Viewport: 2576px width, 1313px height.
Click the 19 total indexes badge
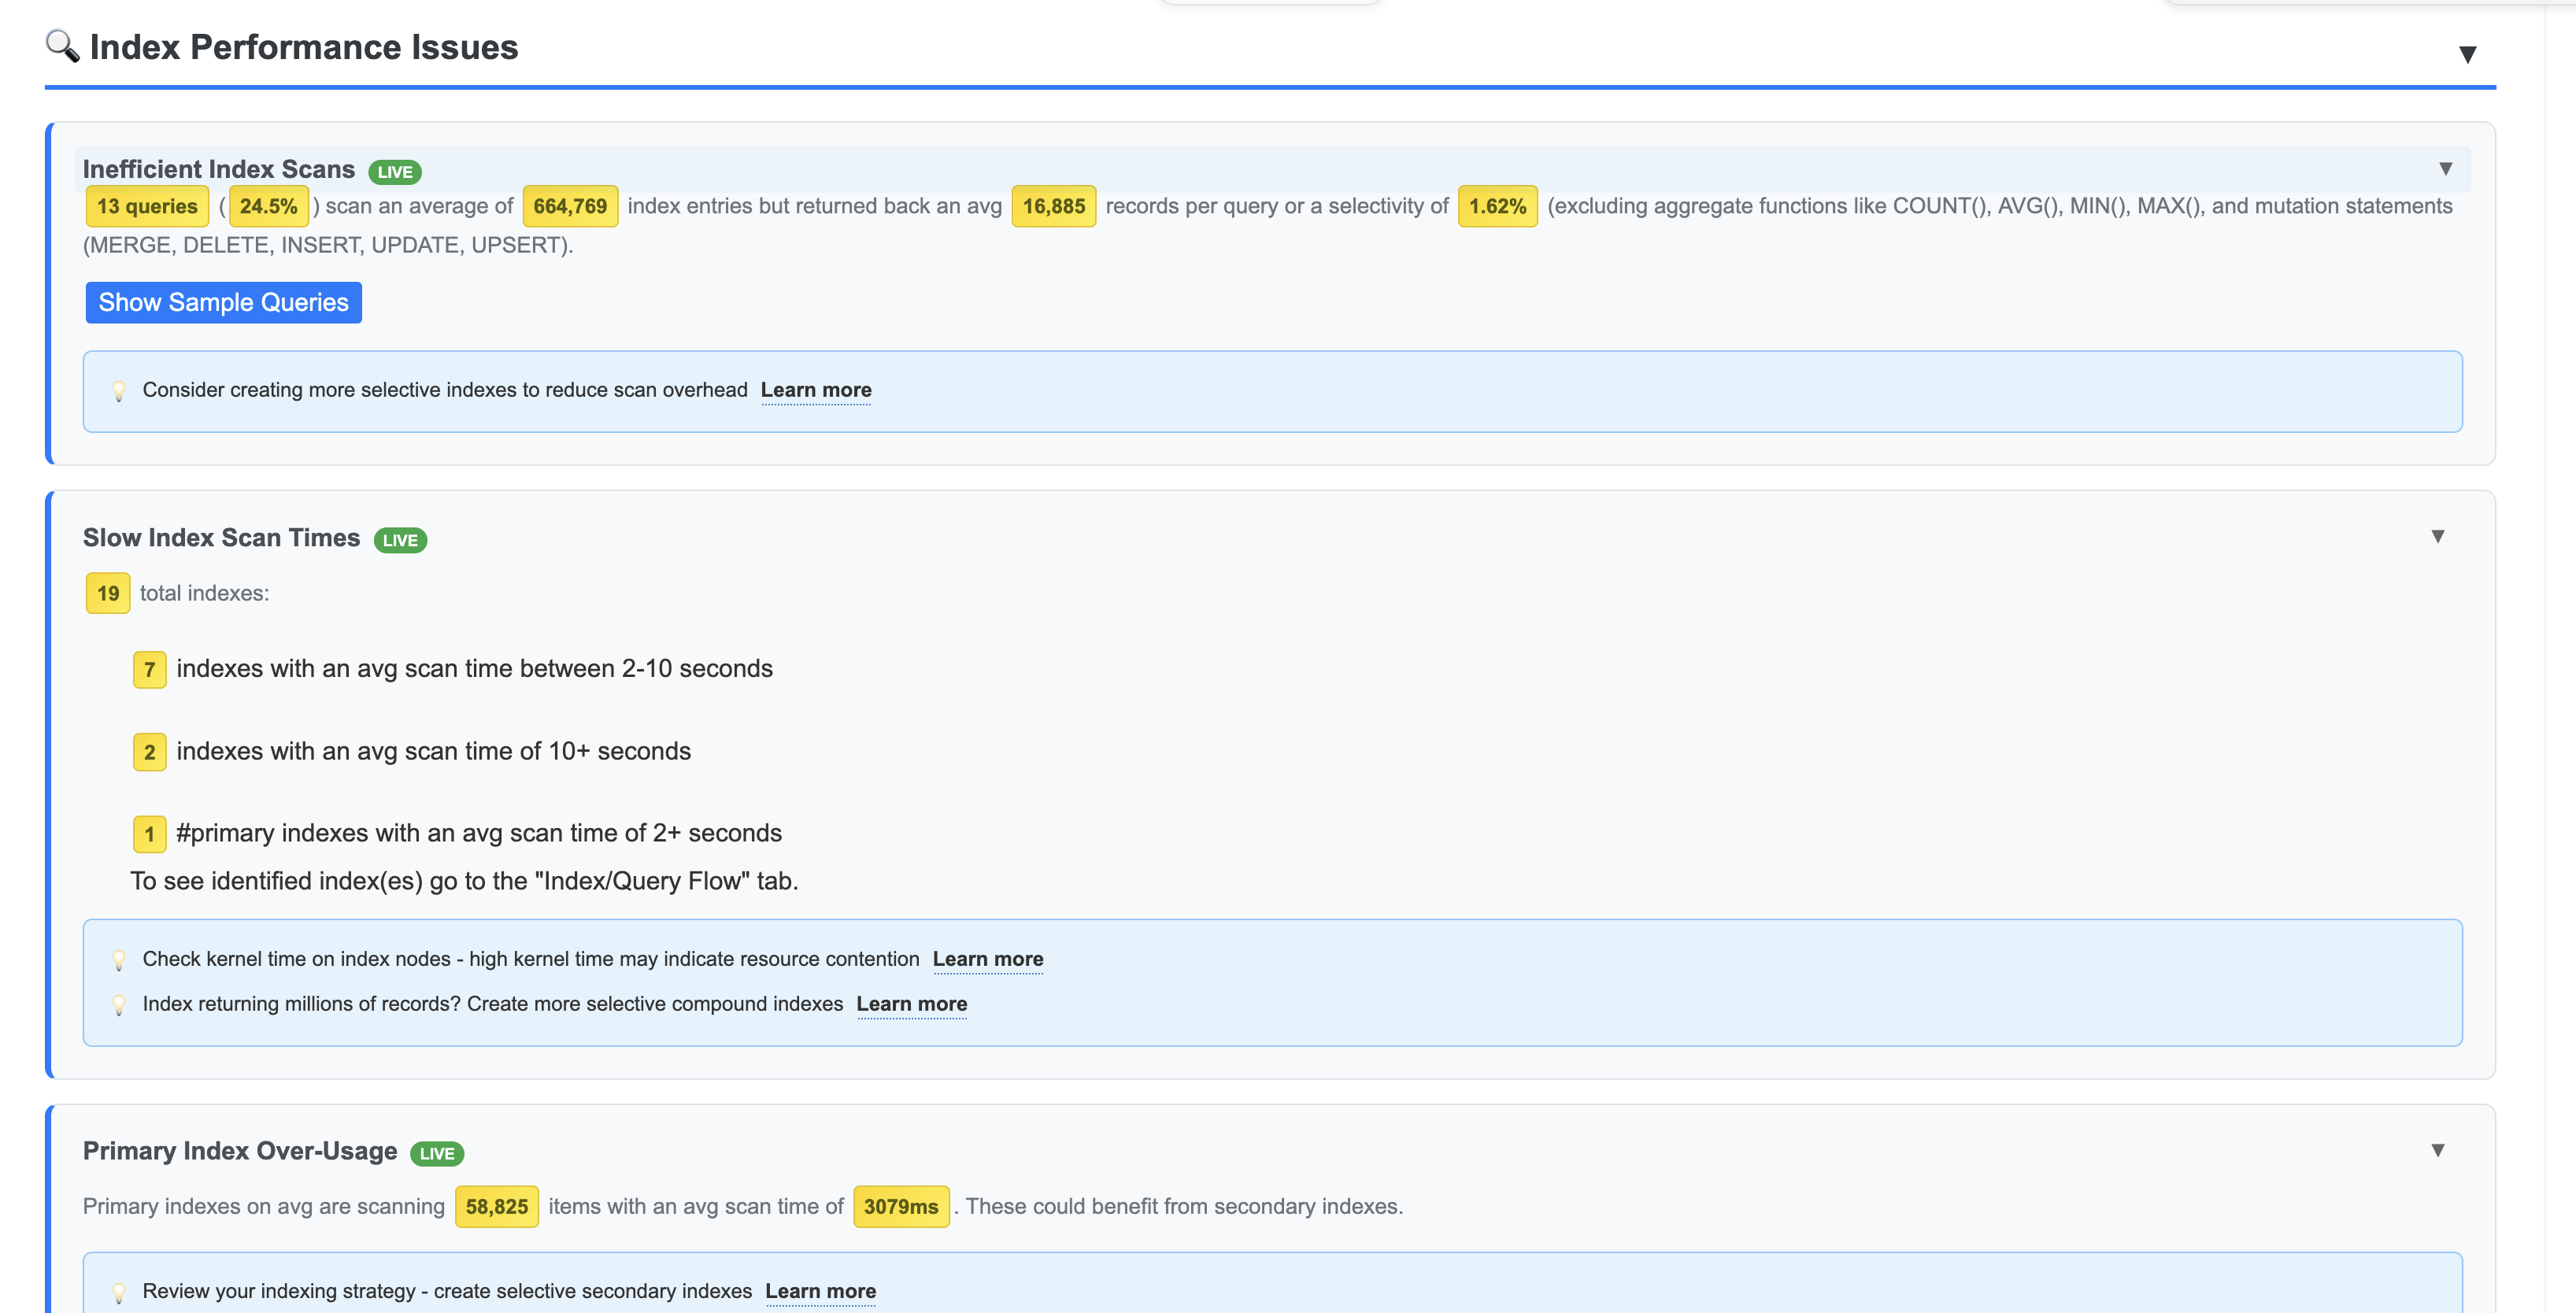108,593
